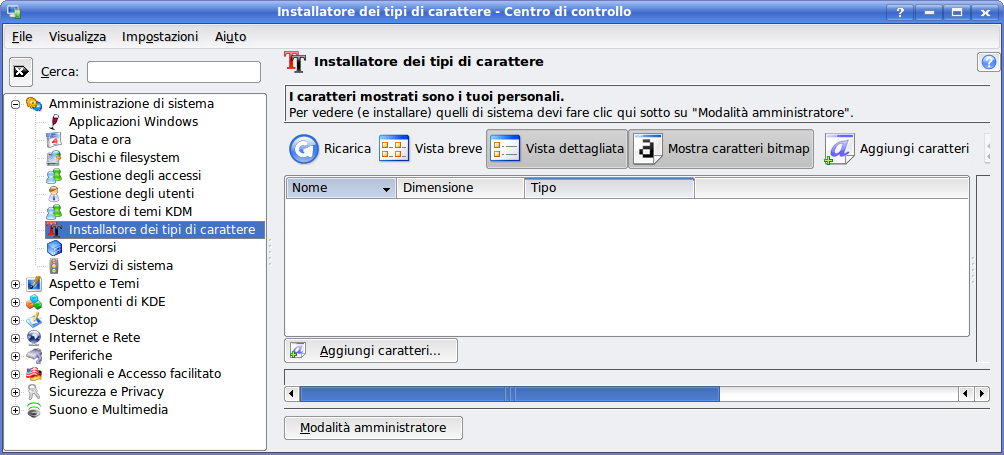This screenshot has height=455, width=1004.
Task: Open the Visualizza menu
Action: tap(77, 37)
